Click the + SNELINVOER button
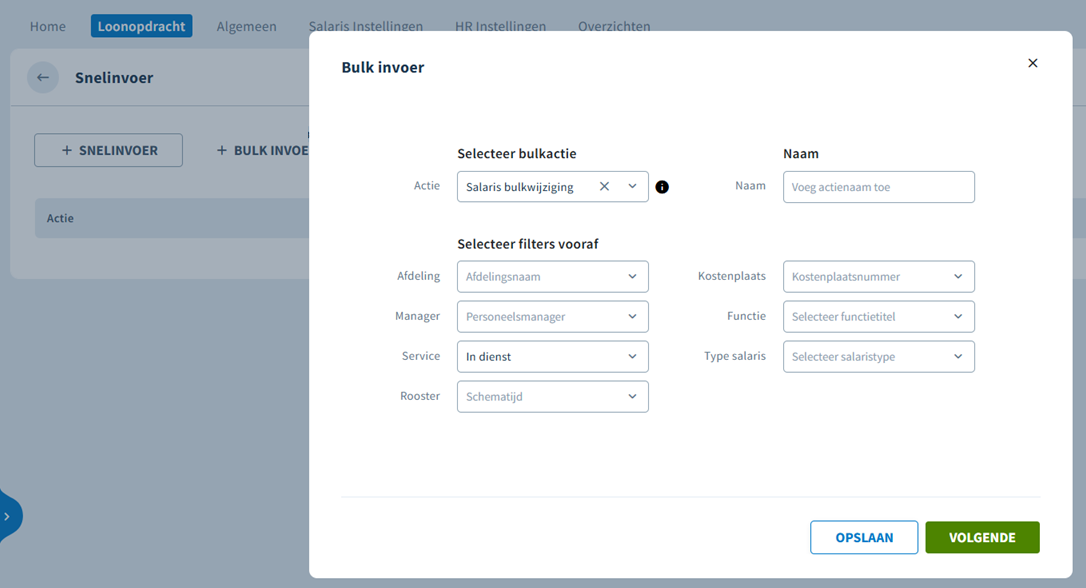The height and width of the screenshot is (588, 1086). point(109,150)
